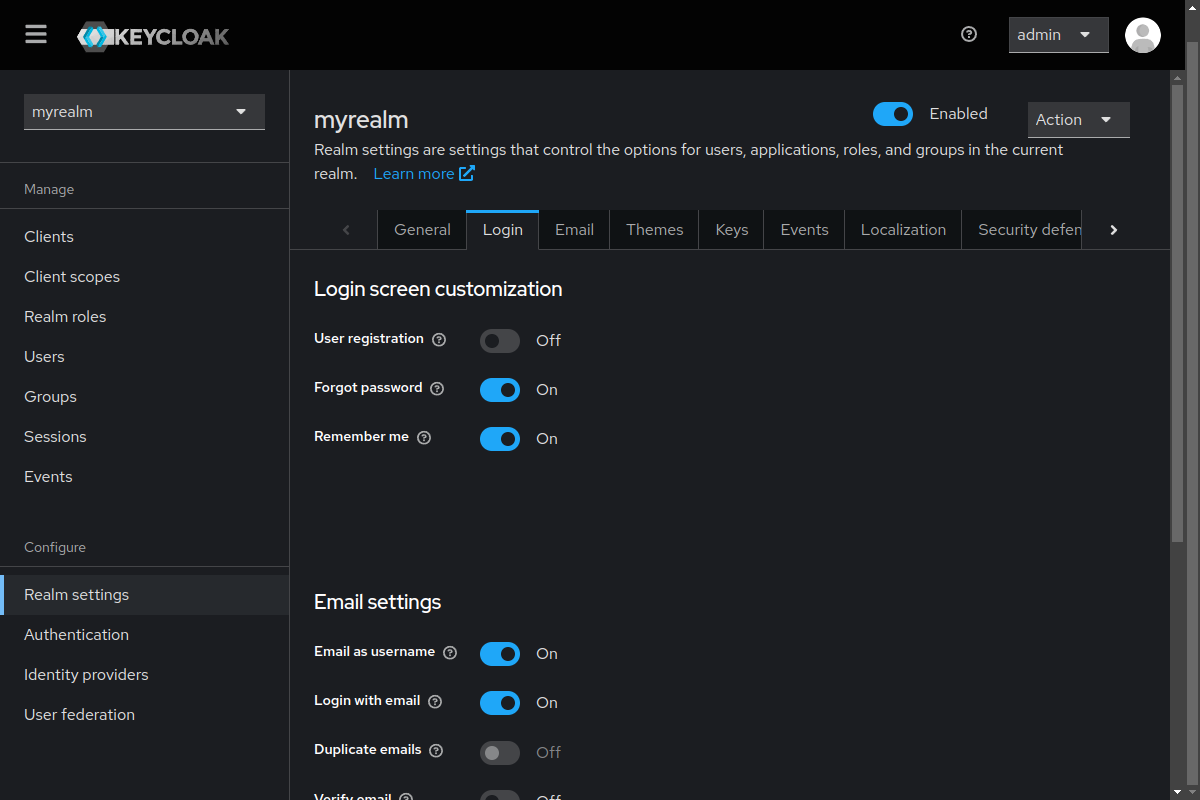
Task: Switch to the Themes tab
Action: tap(654, 230)
